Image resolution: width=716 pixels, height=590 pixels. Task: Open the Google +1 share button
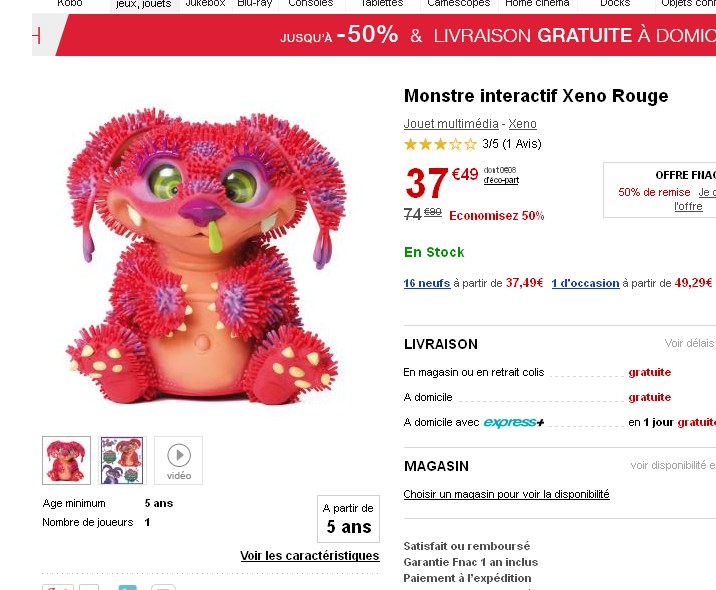click(58, 587)
